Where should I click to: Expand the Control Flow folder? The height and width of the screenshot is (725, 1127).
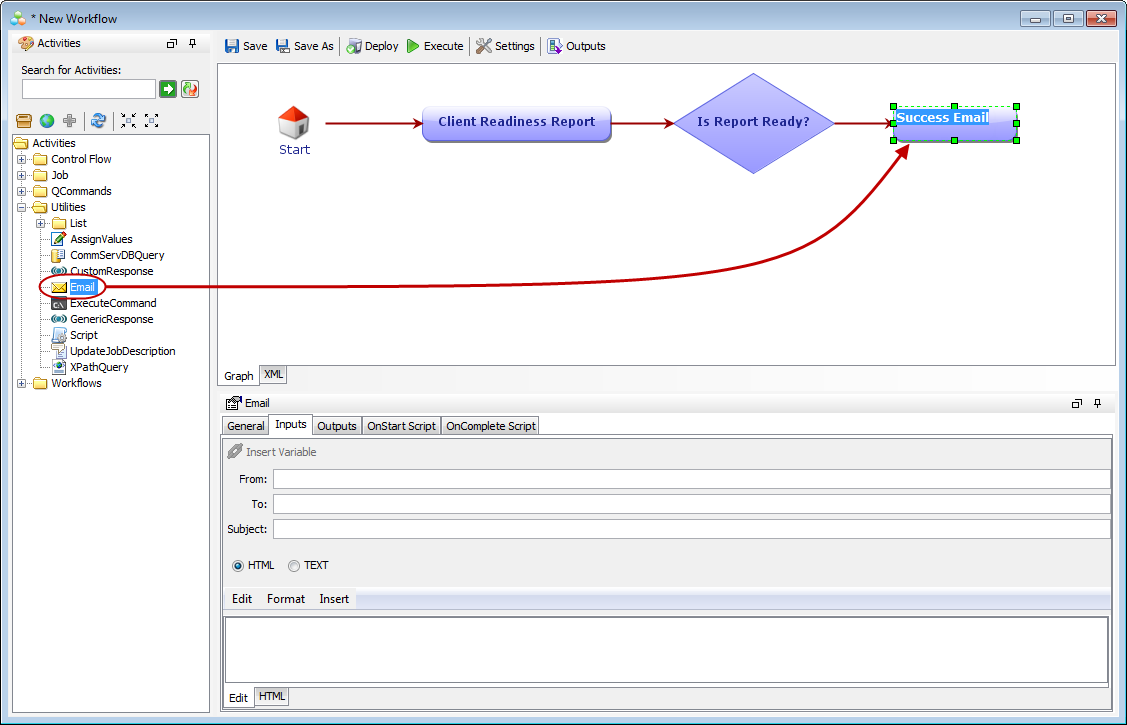coord(22,159)
